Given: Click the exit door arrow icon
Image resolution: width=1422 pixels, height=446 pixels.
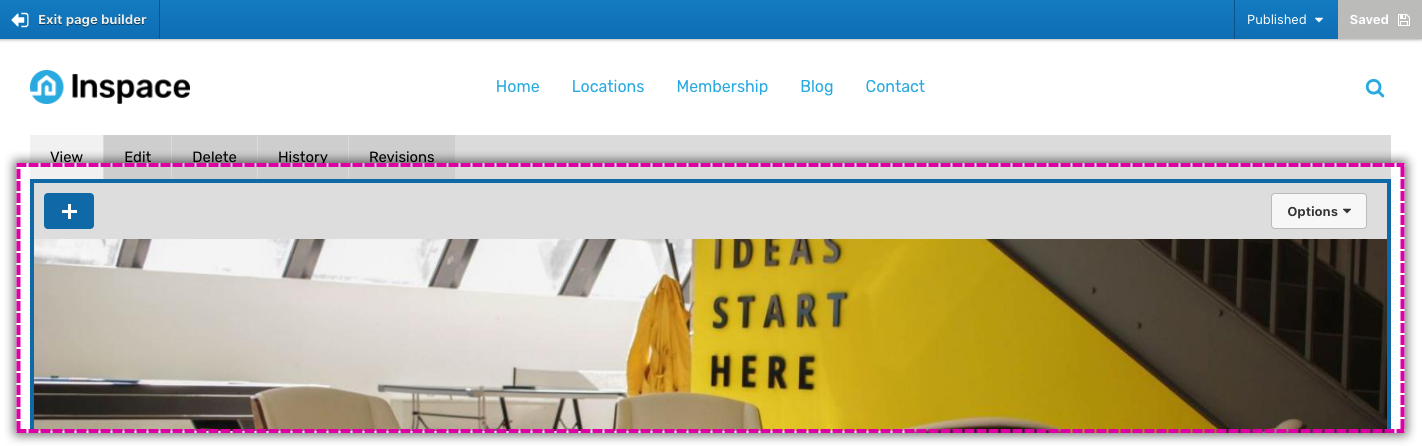Looking at the screenshot, I should 20,20.
